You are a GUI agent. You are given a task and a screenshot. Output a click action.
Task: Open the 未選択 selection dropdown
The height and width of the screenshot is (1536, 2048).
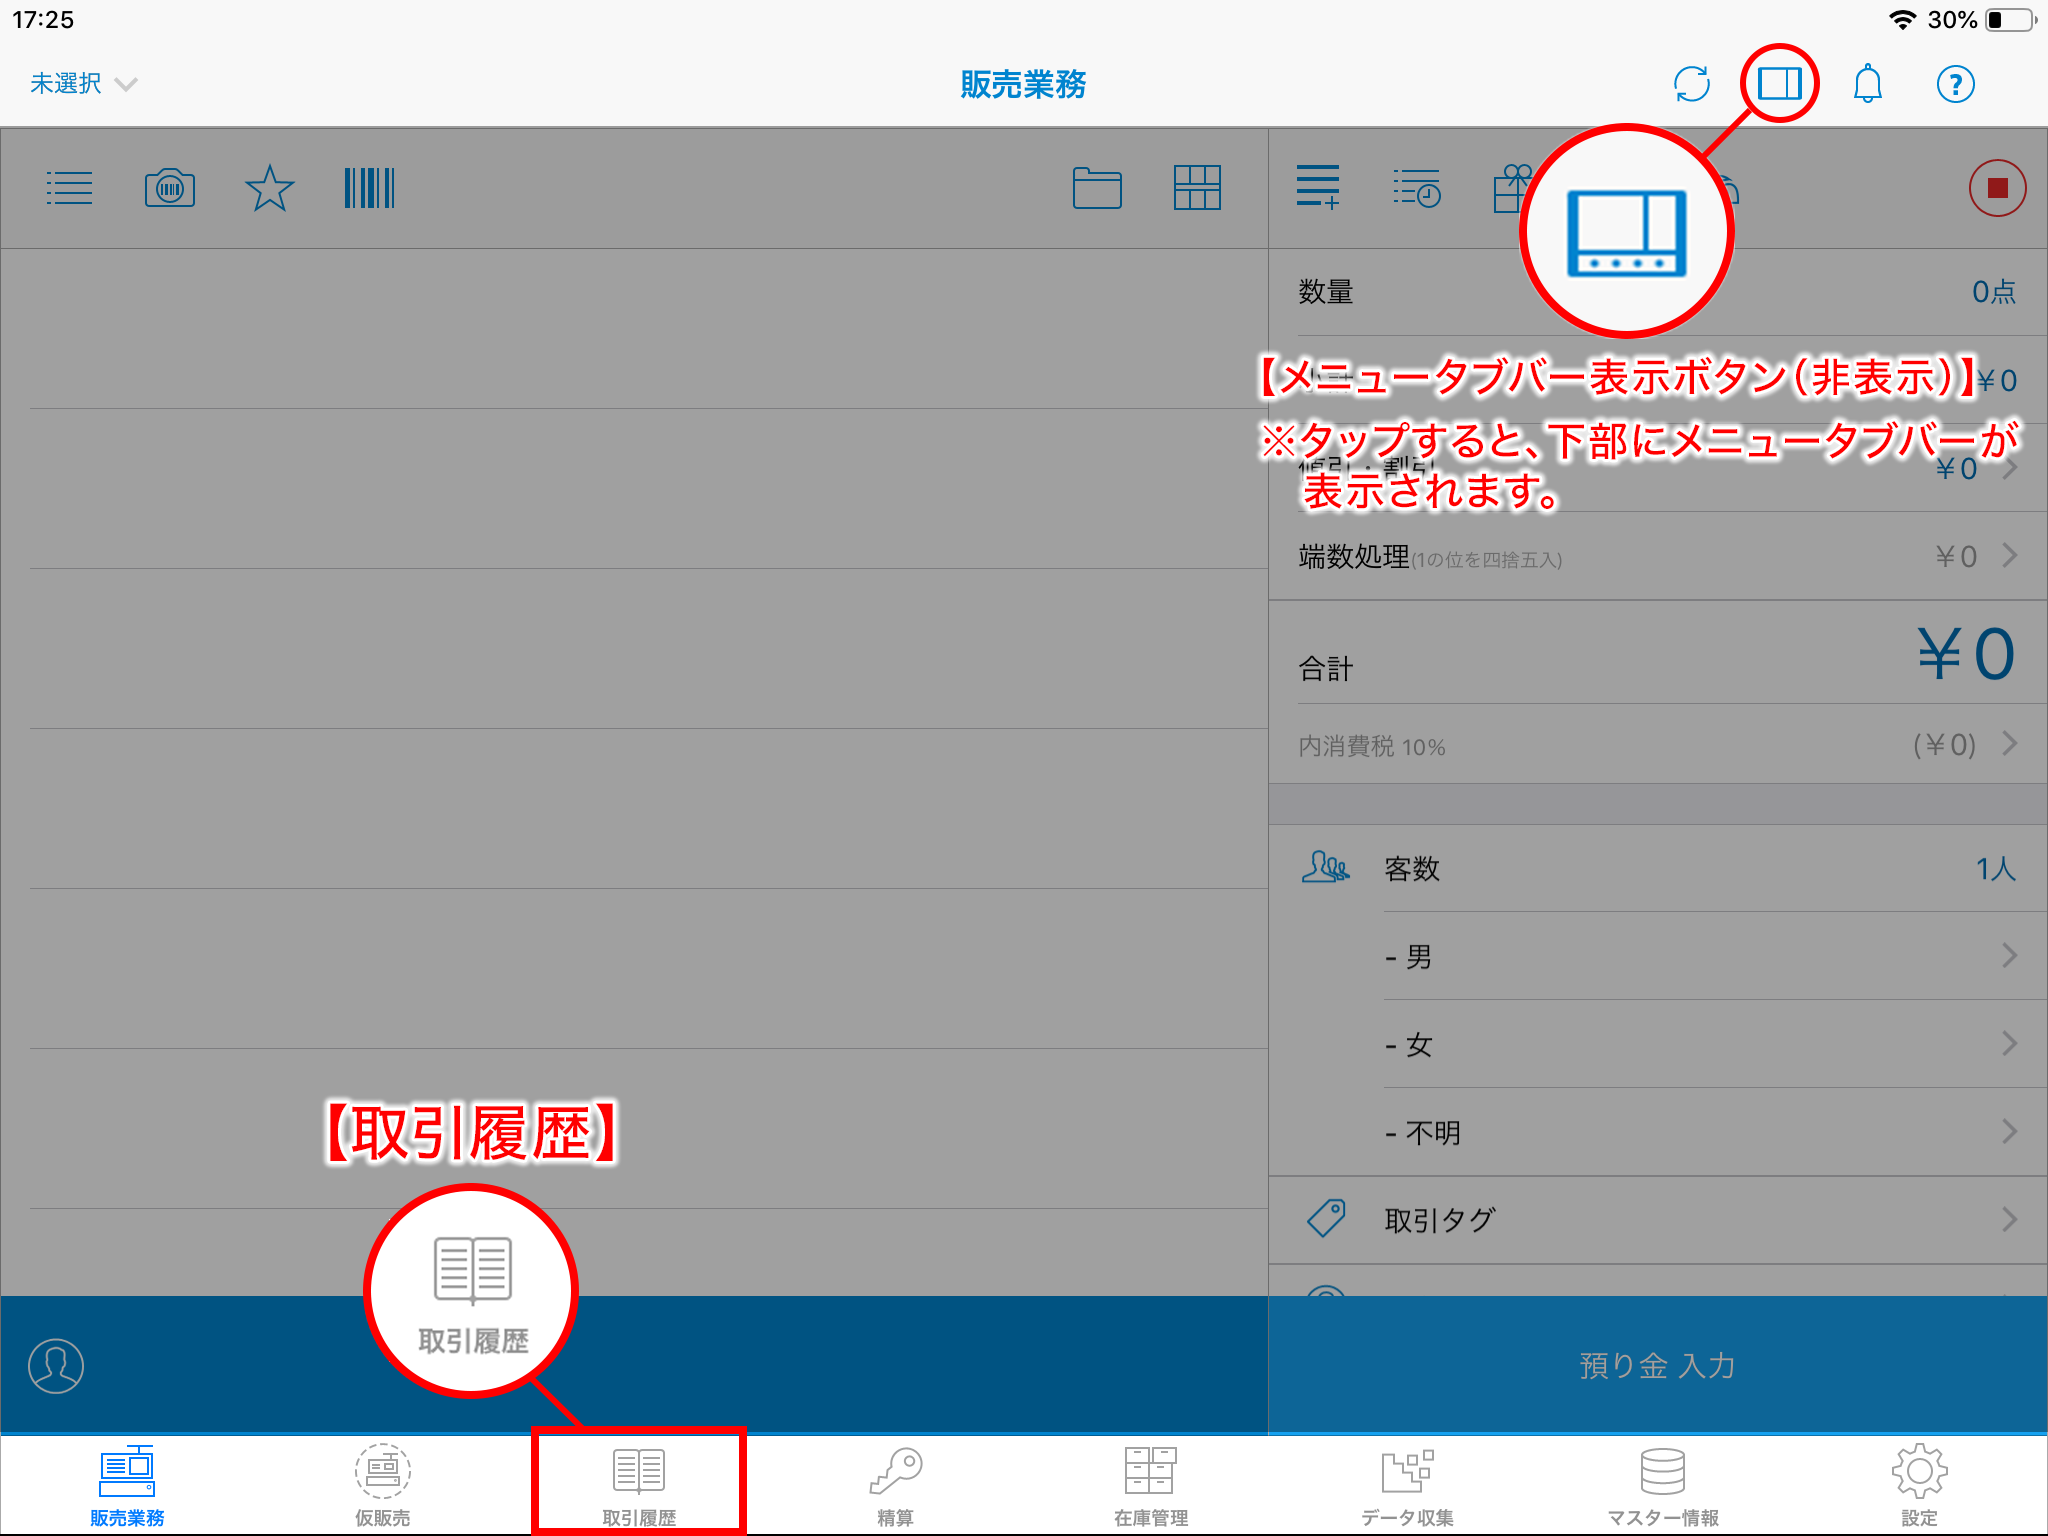coord(82,84)
